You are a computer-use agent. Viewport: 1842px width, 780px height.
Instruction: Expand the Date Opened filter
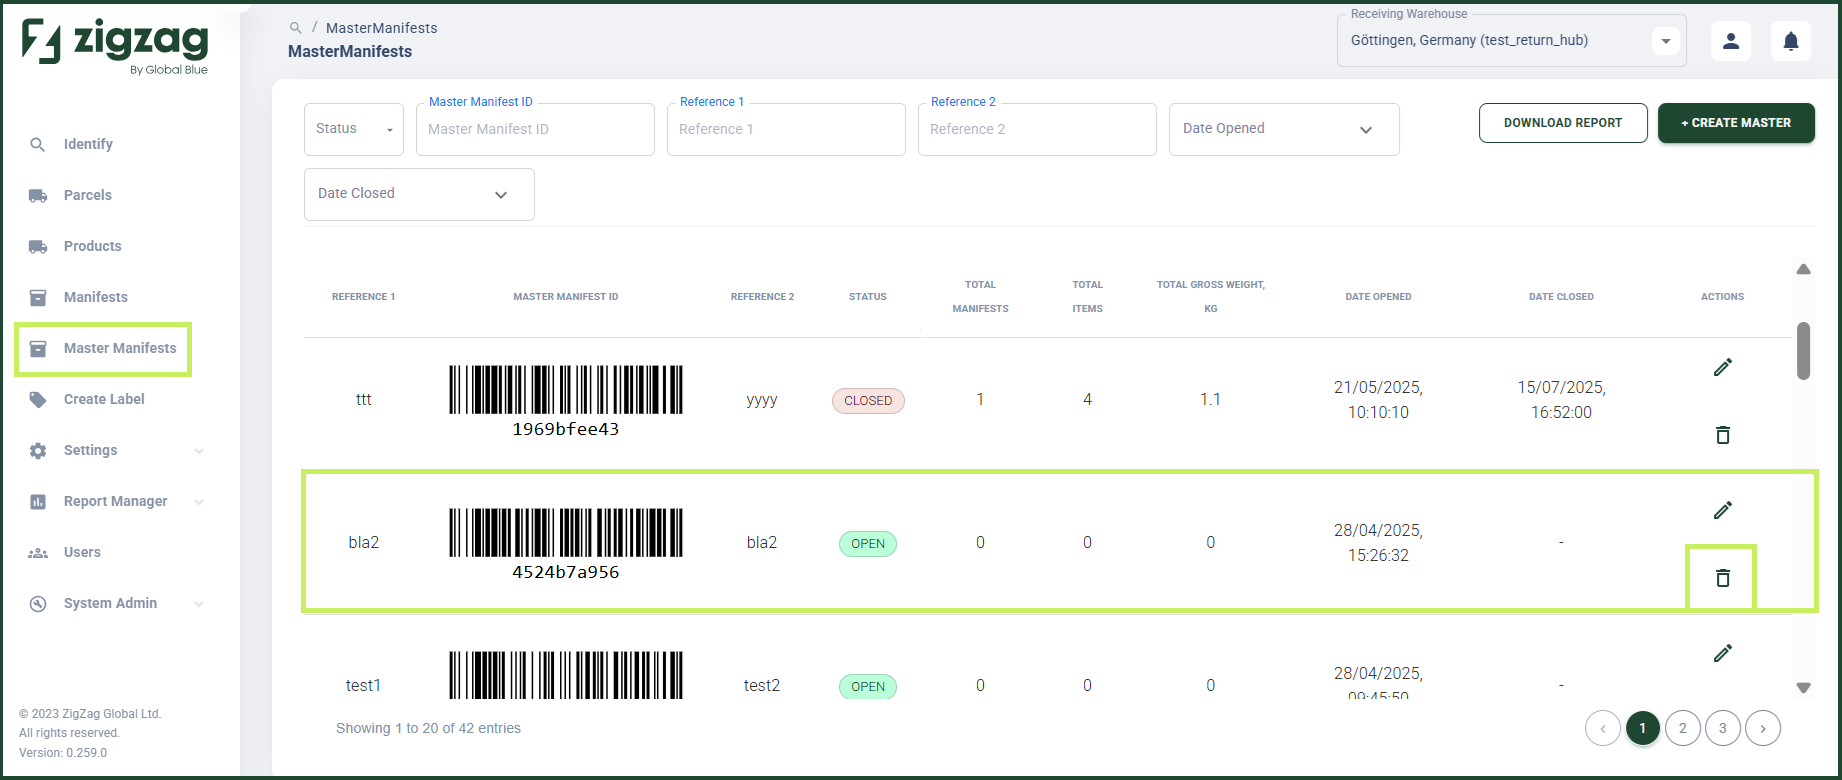[1284, 129]
